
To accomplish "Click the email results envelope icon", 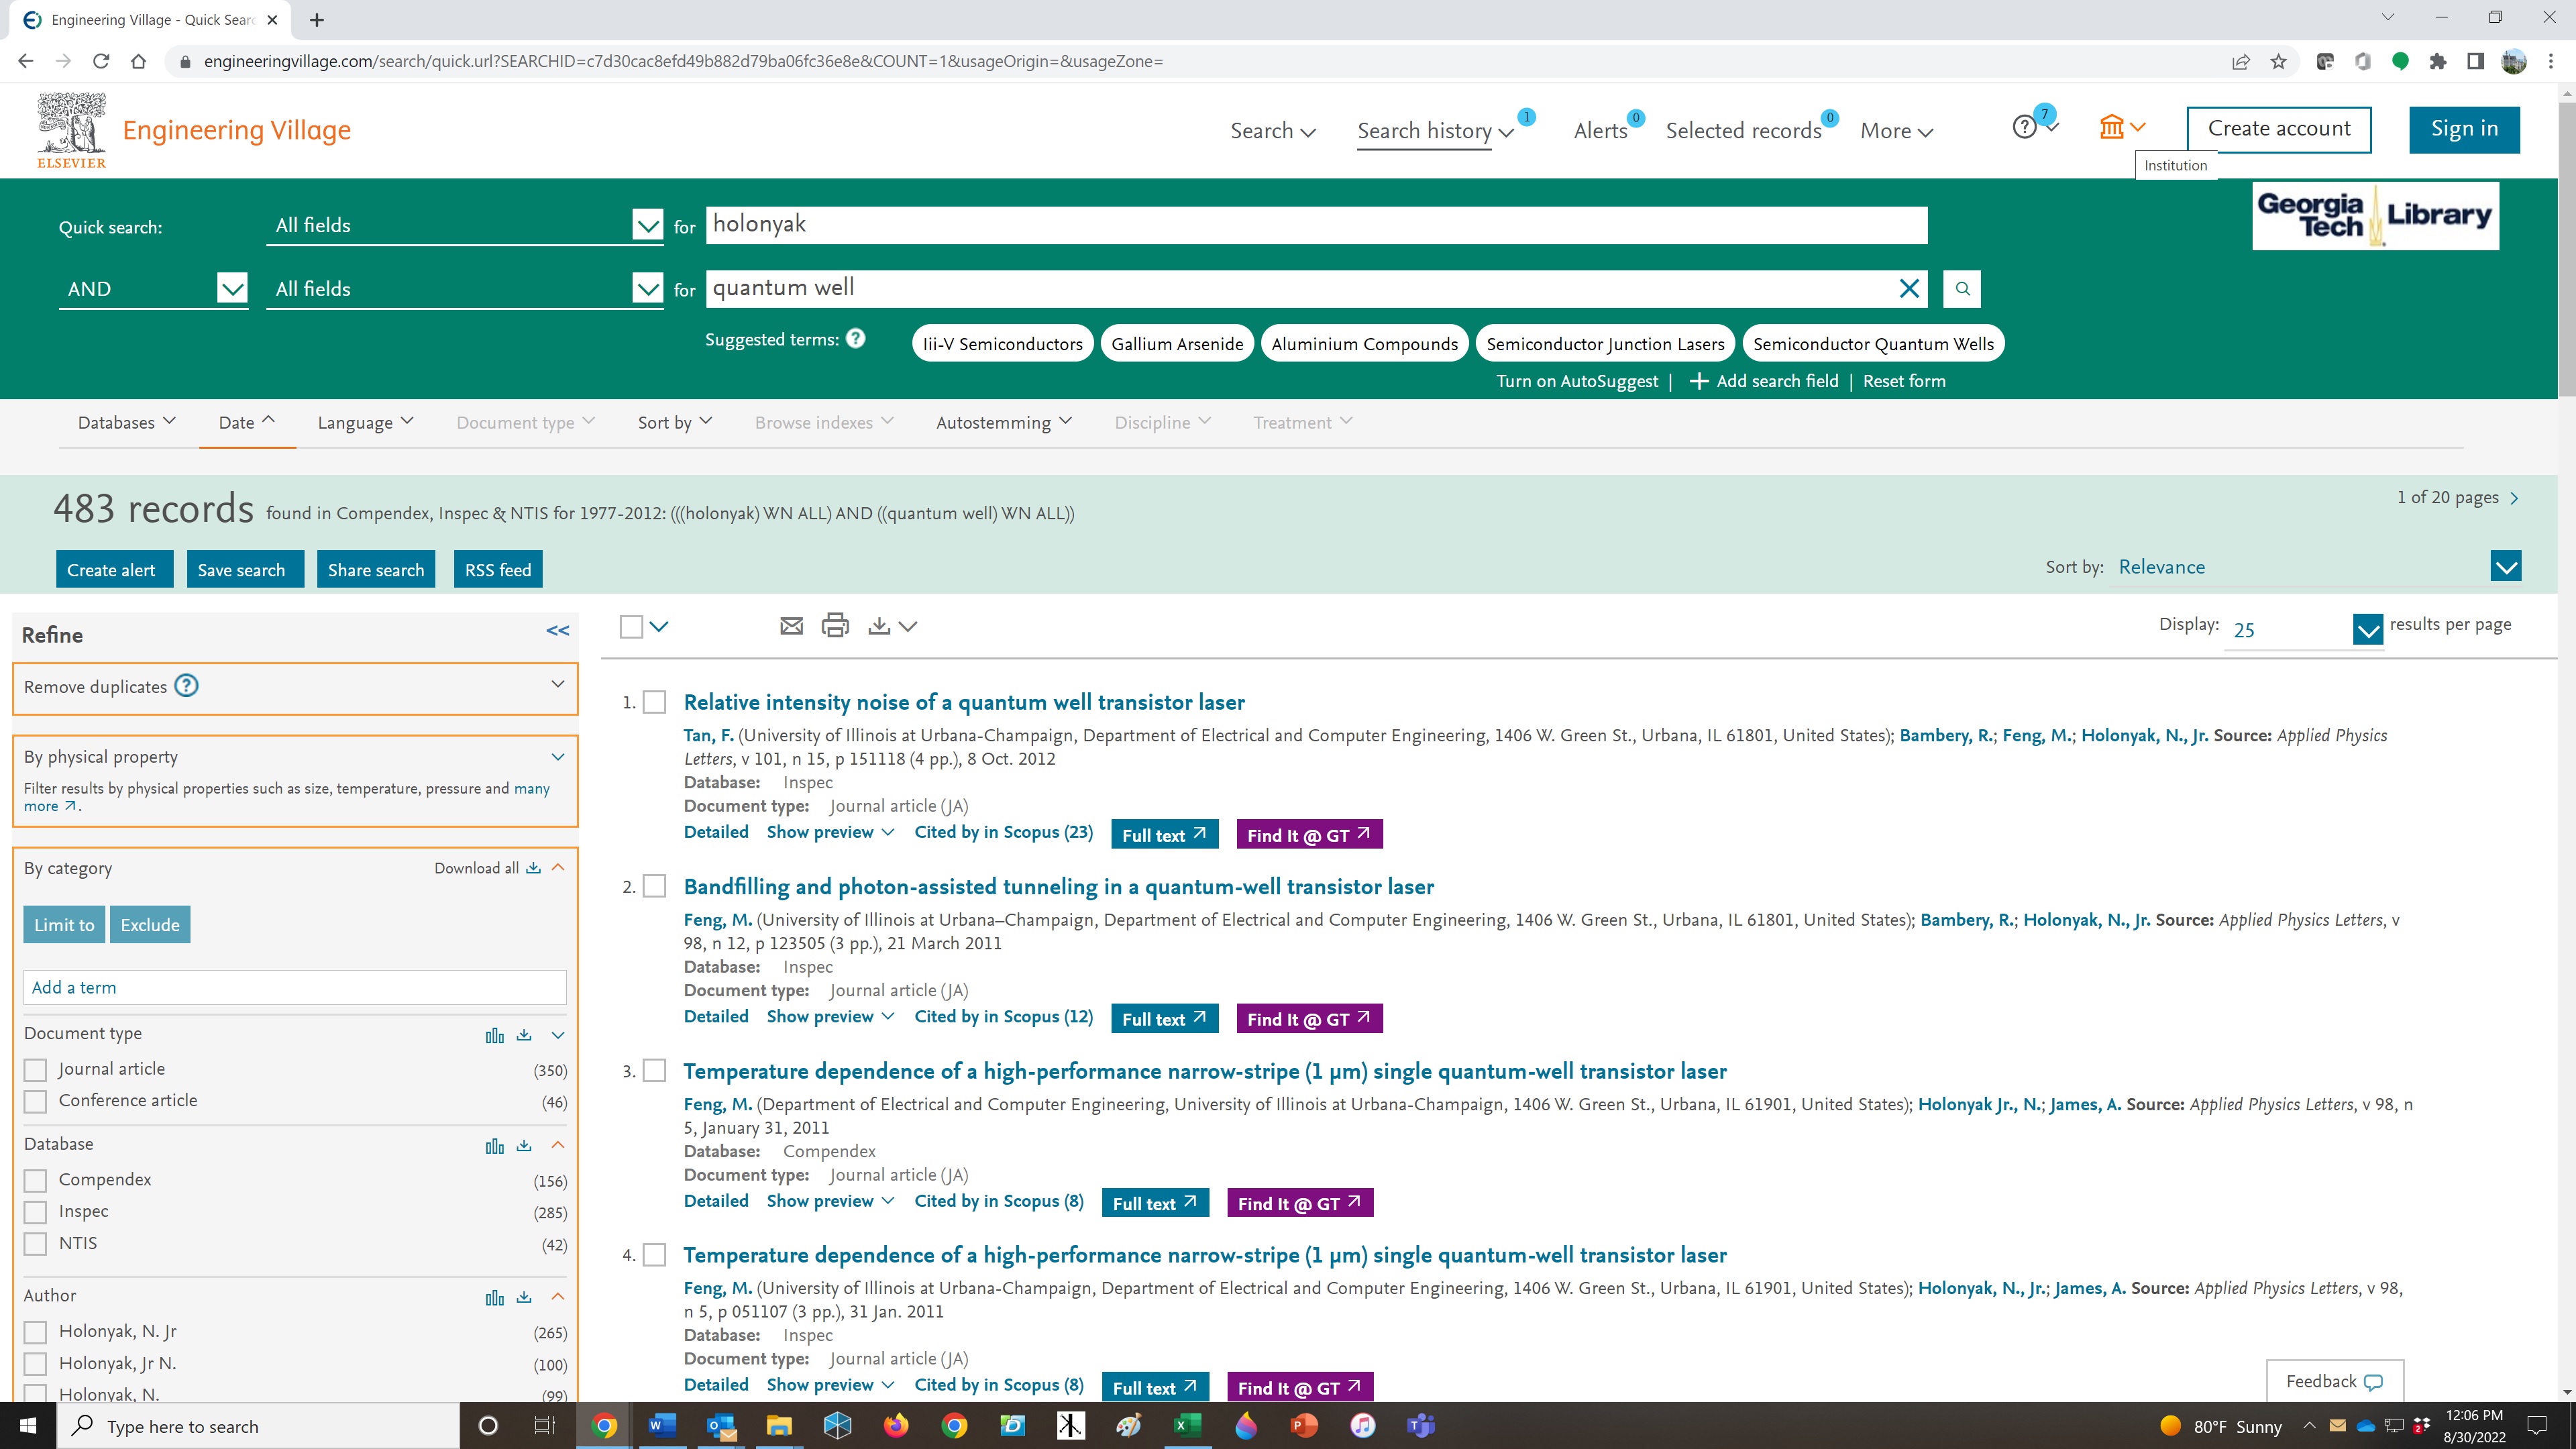I will click(791, 626).
